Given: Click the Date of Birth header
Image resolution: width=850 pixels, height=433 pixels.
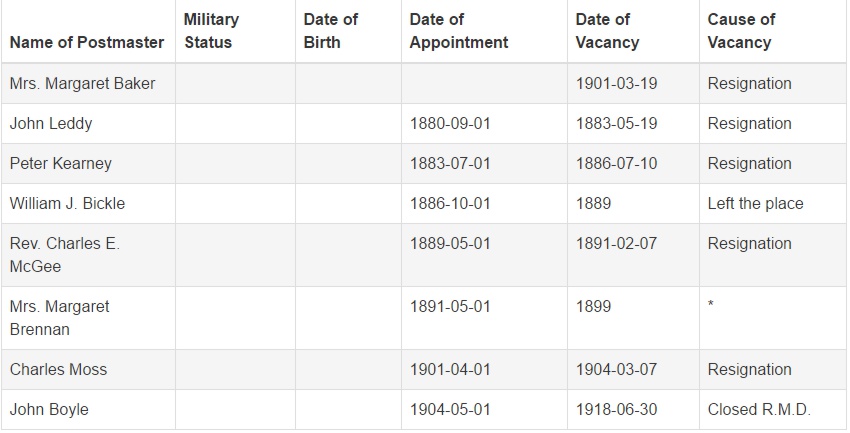Looking at the screenshot, I should click(x=331, y=31).
